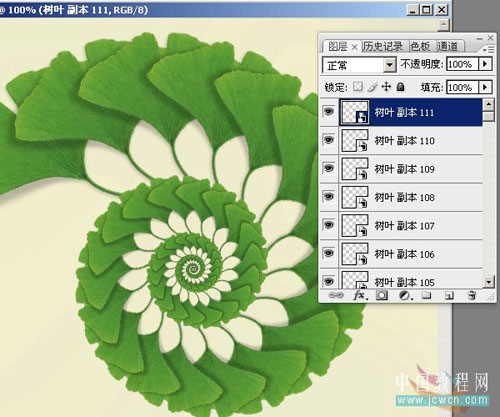The height and width of the screenshot is (417, 500).
Task: Toggle lock transparent pixels
Action: tap(358, 87)
